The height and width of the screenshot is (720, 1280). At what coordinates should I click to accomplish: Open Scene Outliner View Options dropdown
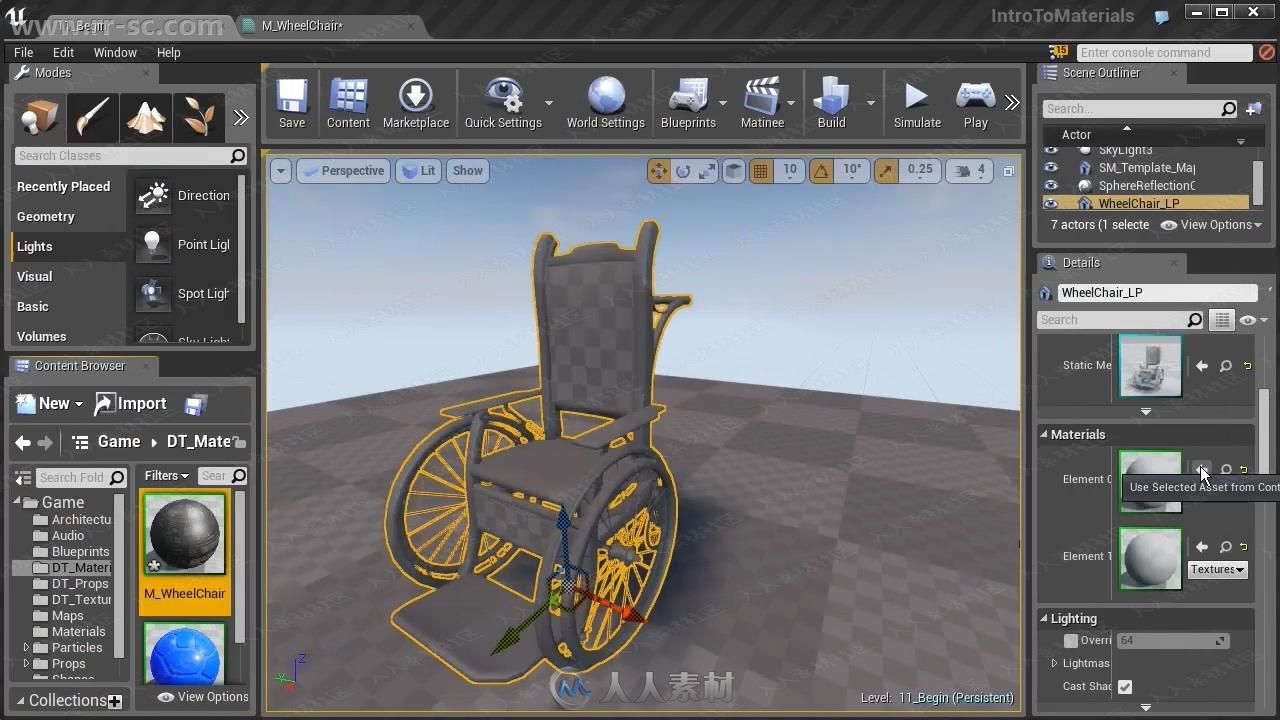click(x=1211, y=225)
